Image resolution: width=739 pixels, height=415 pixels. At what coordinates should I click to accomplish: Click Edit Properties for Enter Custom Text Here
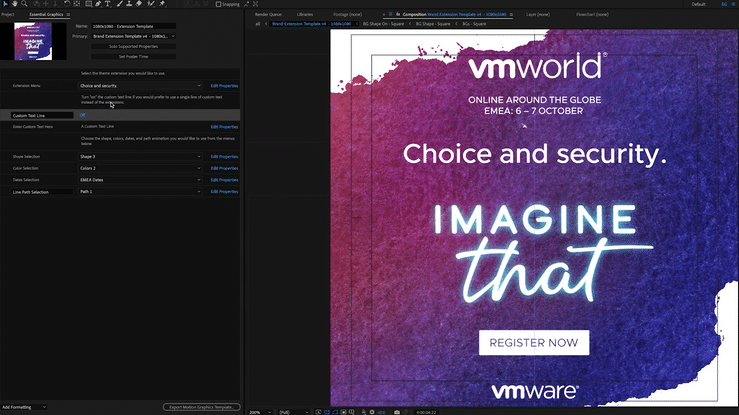tap(224, 127)
